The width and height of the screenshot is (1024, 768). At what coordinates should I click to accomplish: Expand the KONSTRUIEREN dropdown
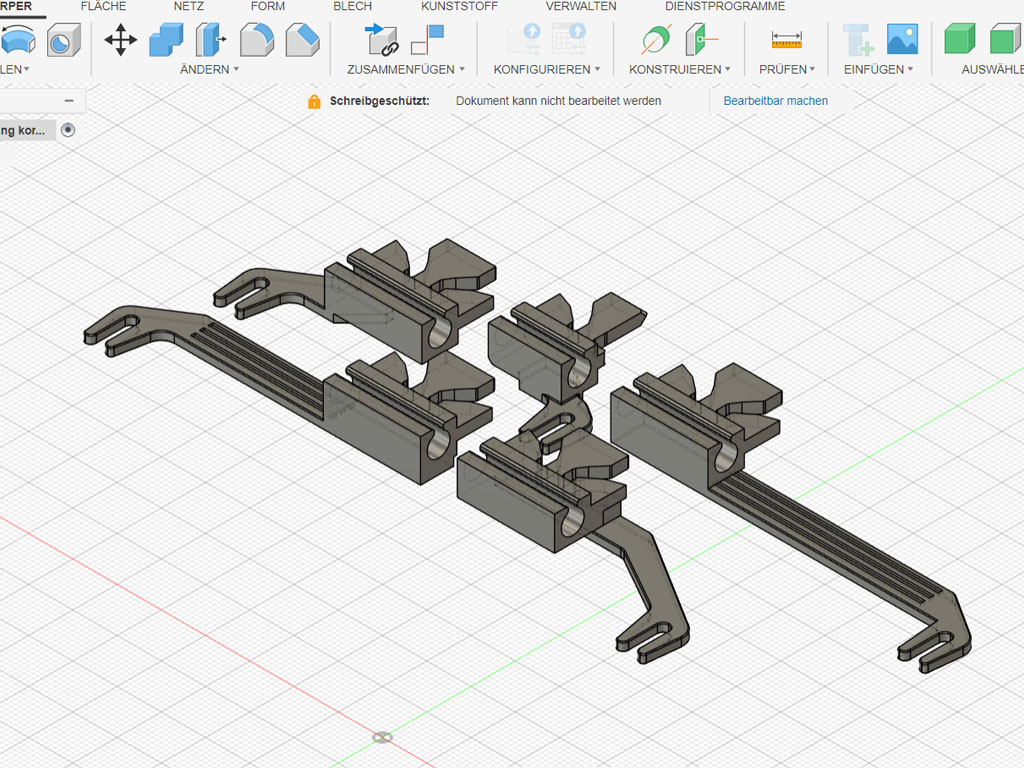click(680, 70)
